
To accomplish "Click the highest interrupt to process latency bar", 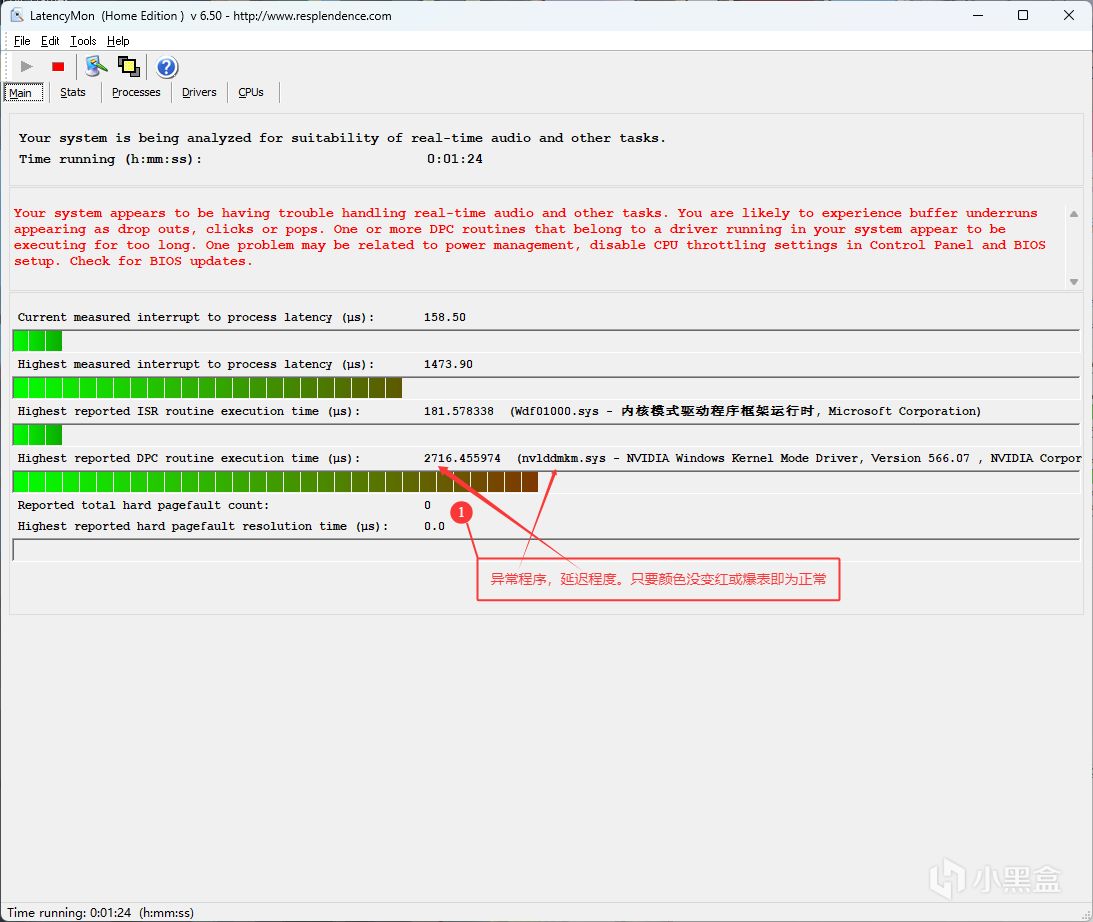I will click(546, 387).
